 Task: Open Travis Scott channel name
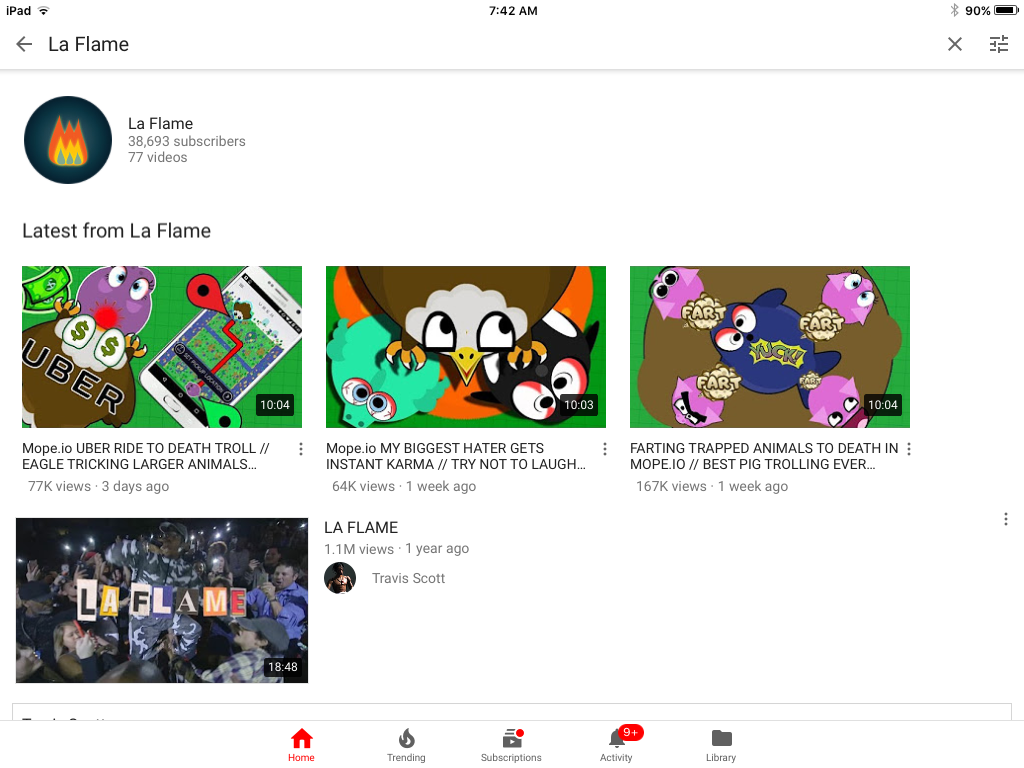pos(408,578)
